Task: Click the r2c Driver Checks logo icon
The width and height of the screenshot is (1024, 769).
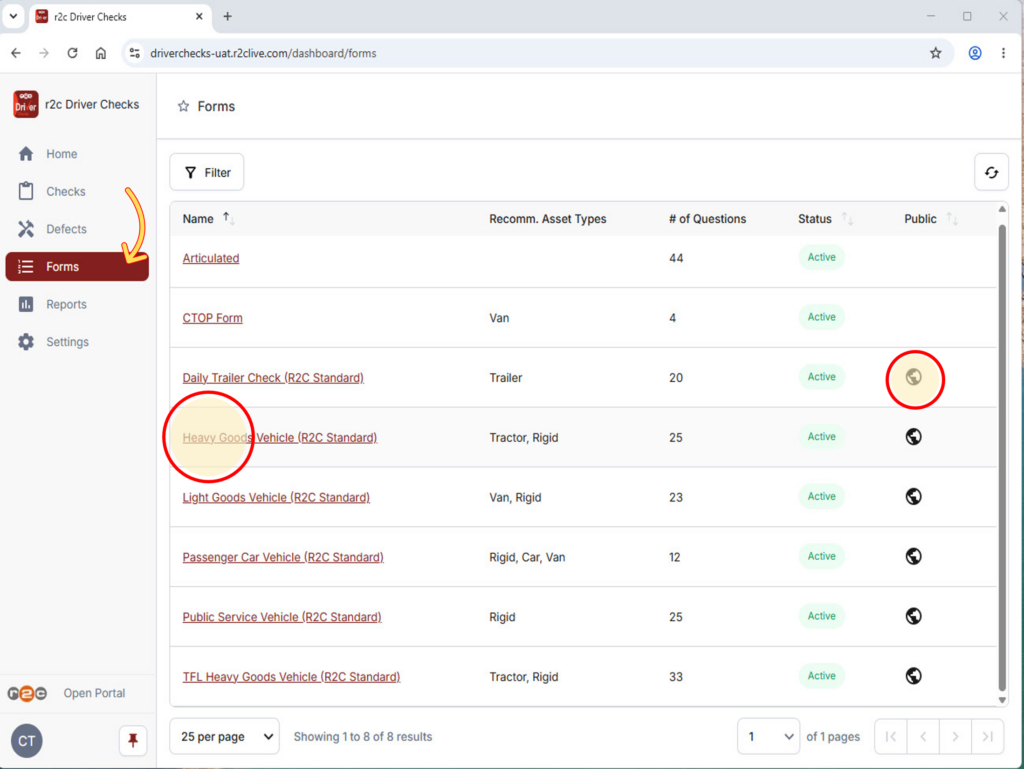Action: click(25, 104)
